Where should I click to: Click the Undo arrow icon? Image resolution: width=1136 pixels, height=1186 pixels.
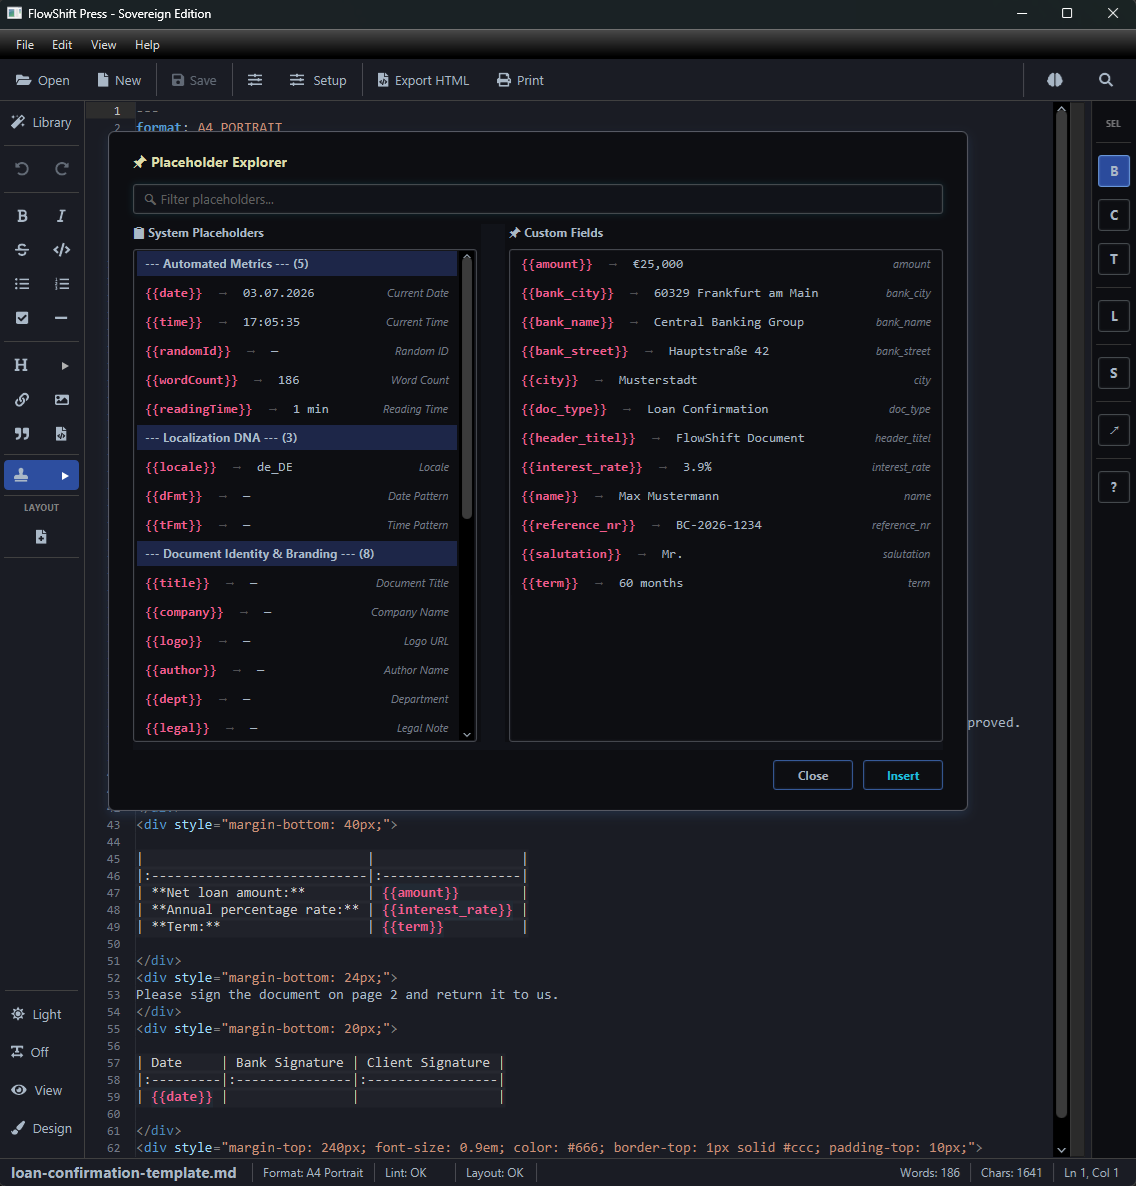(22, 169)
